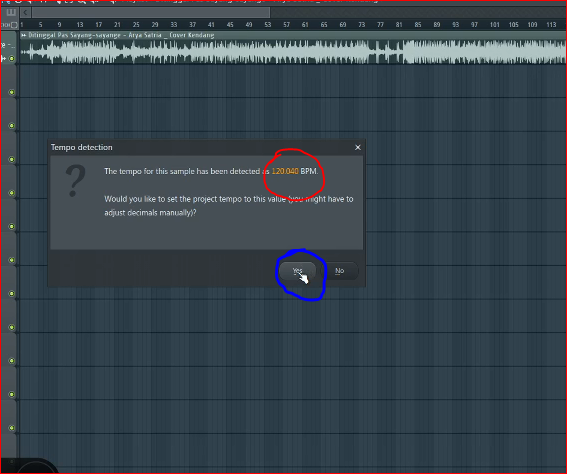Jump to bar 21 on the timeline ruler

tap(117, 25)
